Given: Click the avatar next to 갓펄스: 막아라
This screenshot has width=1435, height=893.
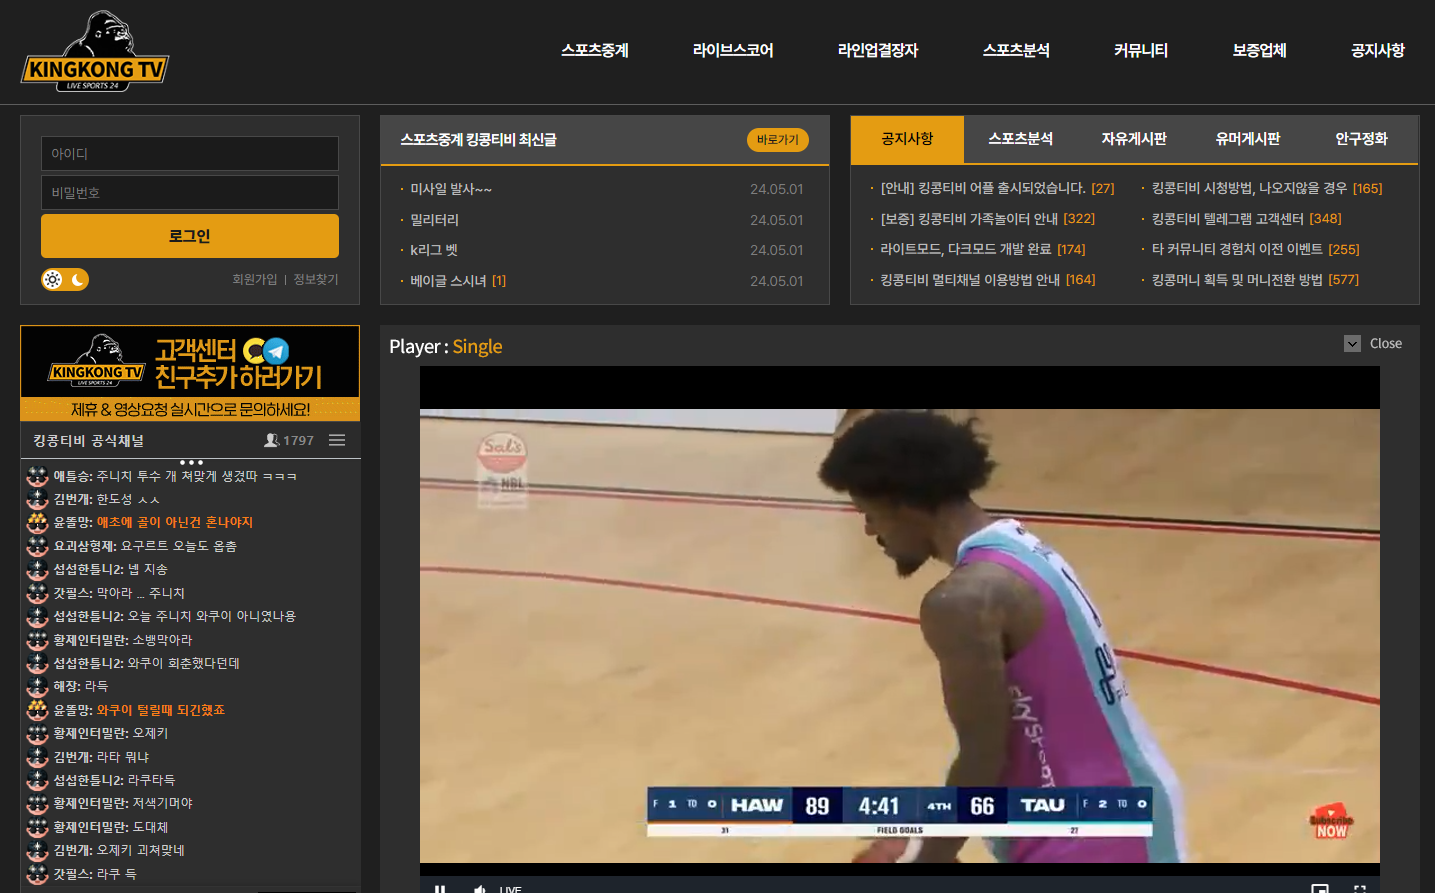Looking at the screenshot, I should point(37,593).
